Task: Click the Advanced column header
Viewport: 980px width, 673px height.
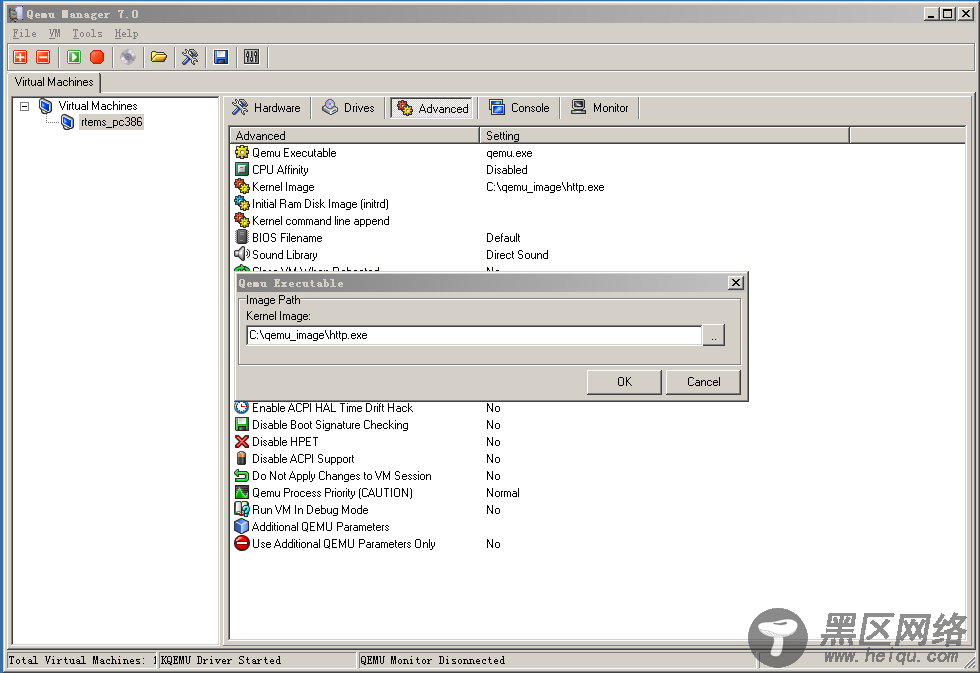Action: pos(354,136)
